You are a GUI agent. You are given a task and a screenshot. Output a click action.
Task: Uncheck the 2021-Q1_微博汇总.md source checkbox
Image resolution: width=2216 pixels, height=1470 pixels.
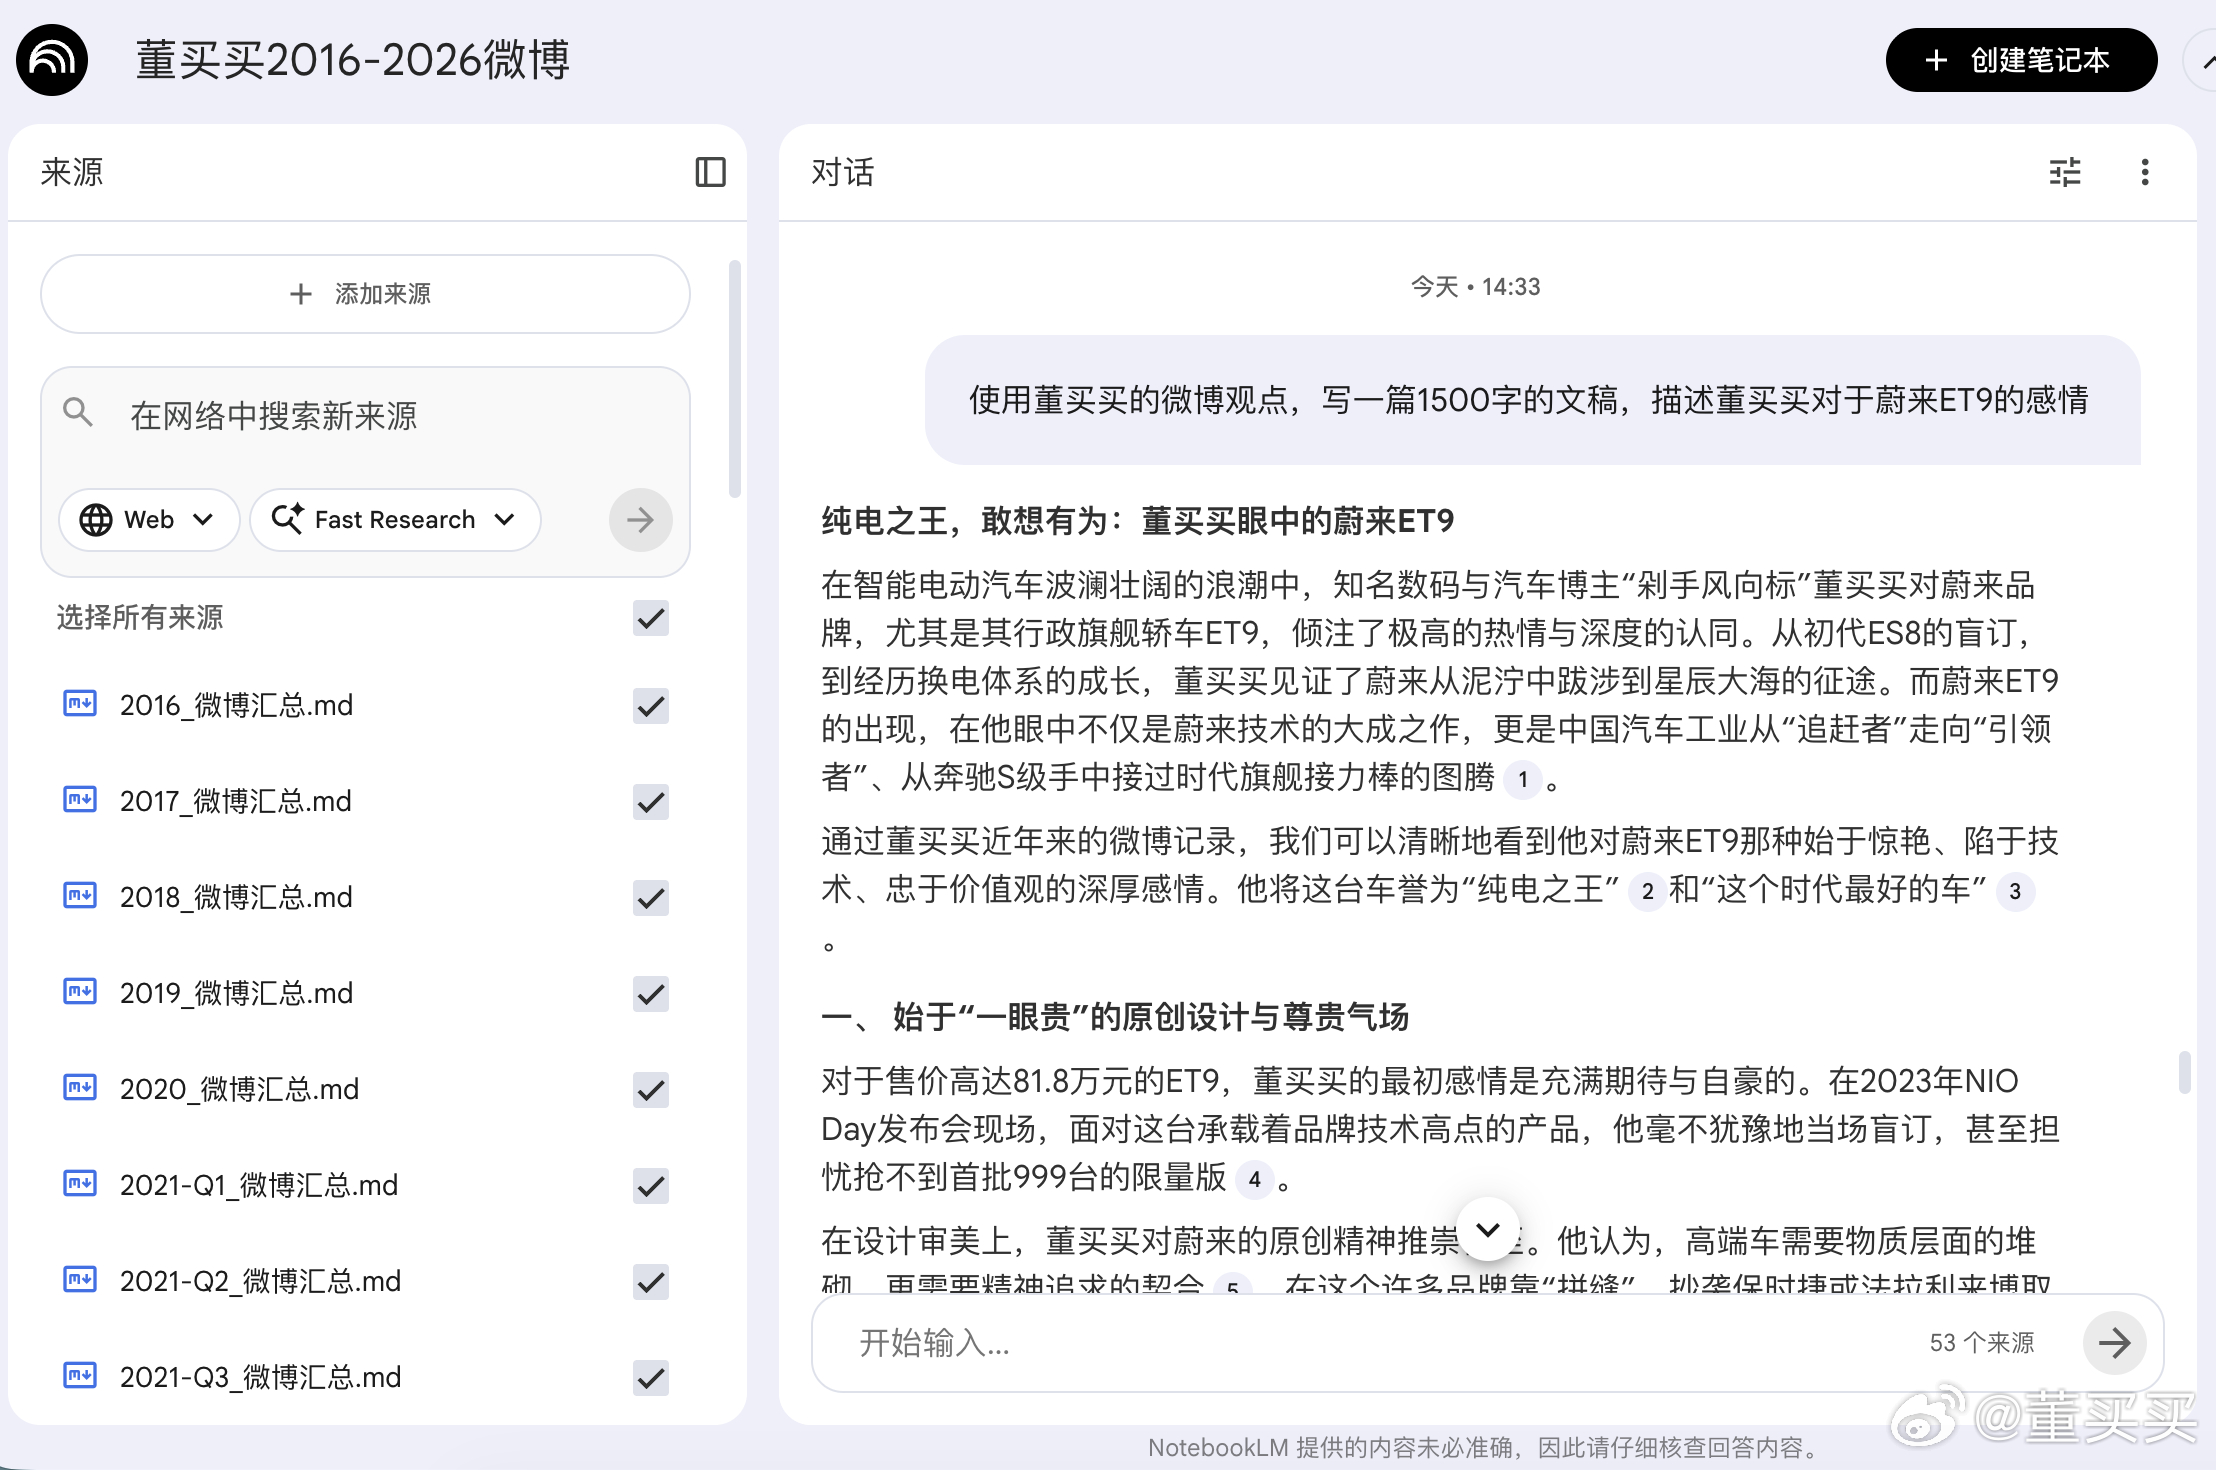pyautogui.click(x=651, y=1185)
